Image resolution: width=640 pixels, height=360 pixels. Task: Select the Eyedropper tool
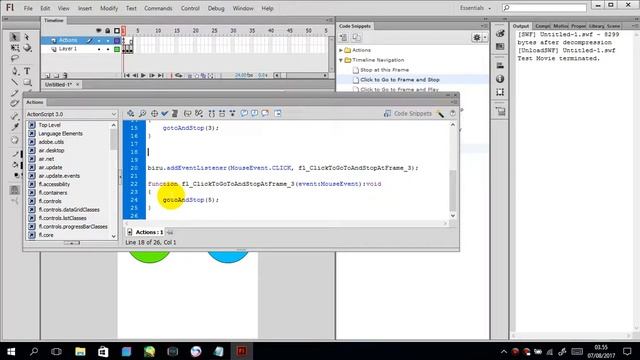click(x=15, y=127)
